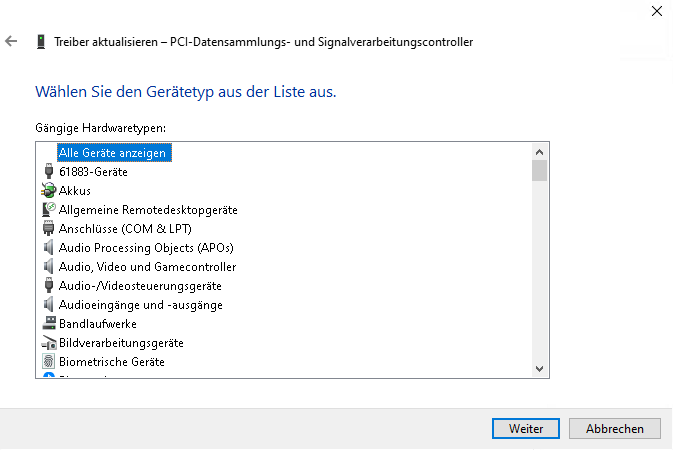Click the Audio Processing Objects speaker icon
The image size is (673, 450).
point(49,247)
